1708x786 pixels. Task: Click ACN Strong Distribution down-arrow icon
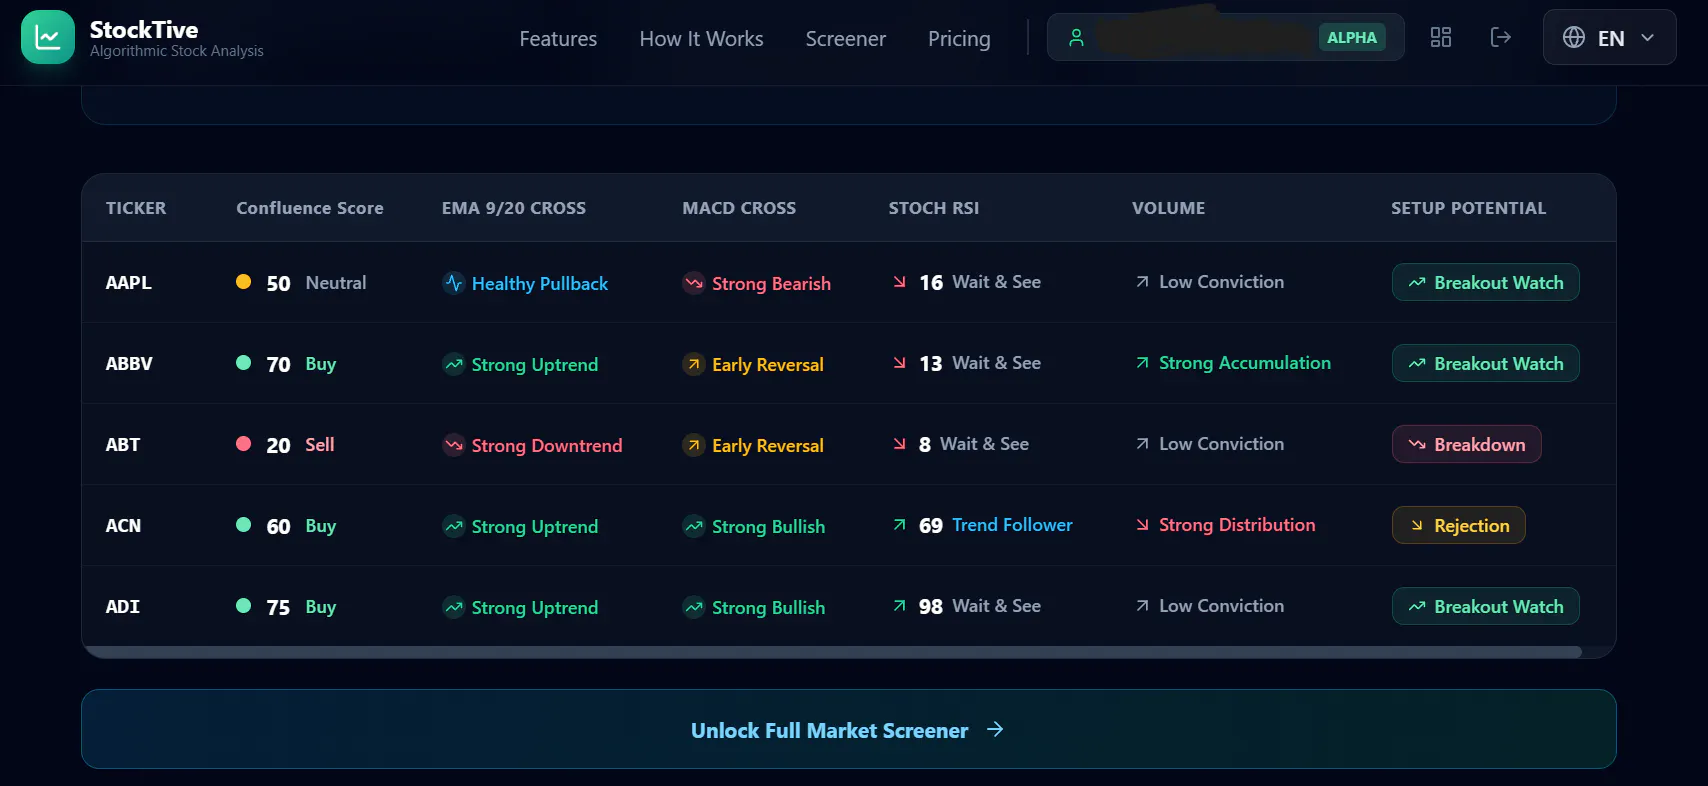[1142, 525]
